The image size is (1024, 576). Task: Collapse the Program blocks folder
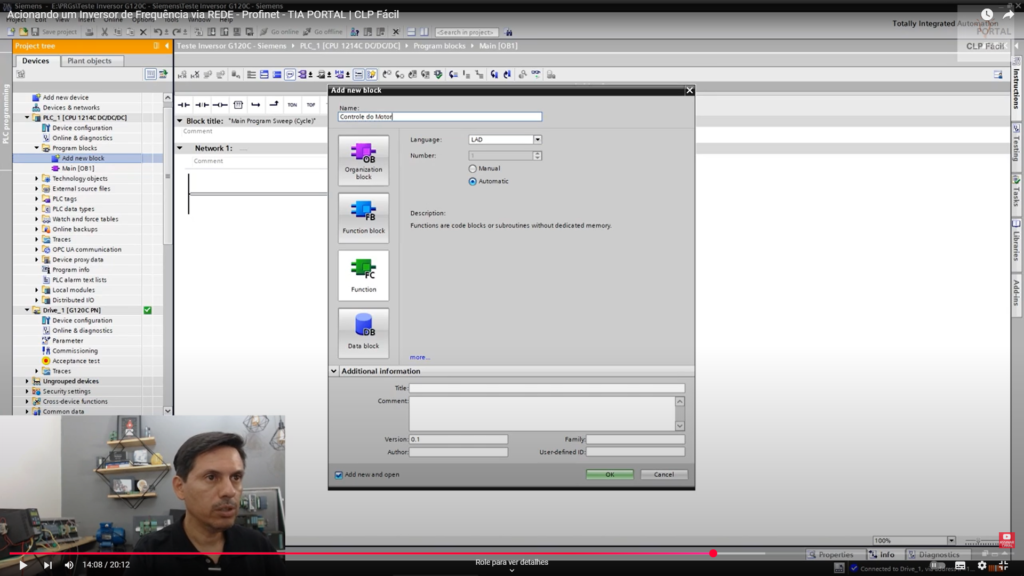pyautogui.click(x=37, y=148)
